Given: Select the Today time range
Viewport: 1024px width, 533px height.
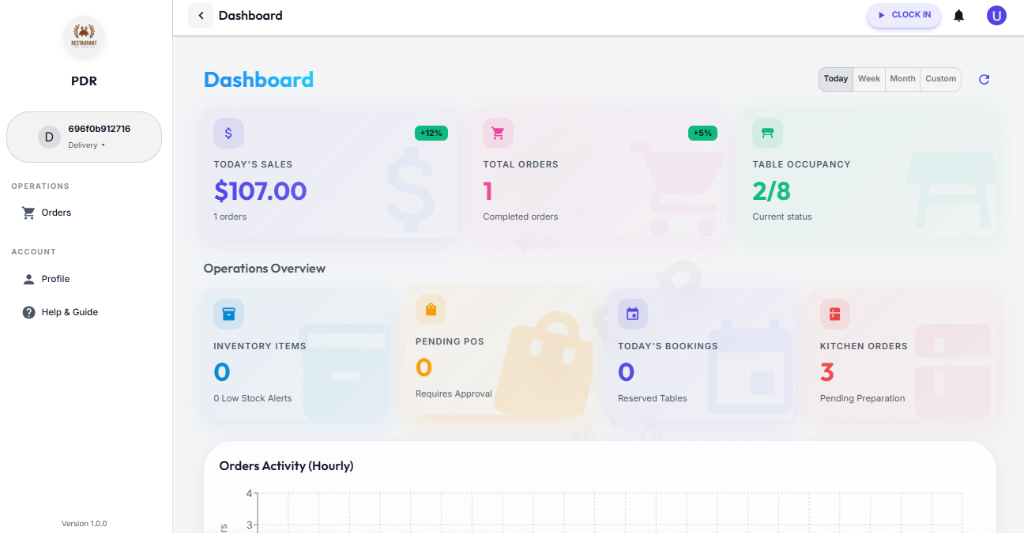Looking at the screenshot, I should 836,79.
